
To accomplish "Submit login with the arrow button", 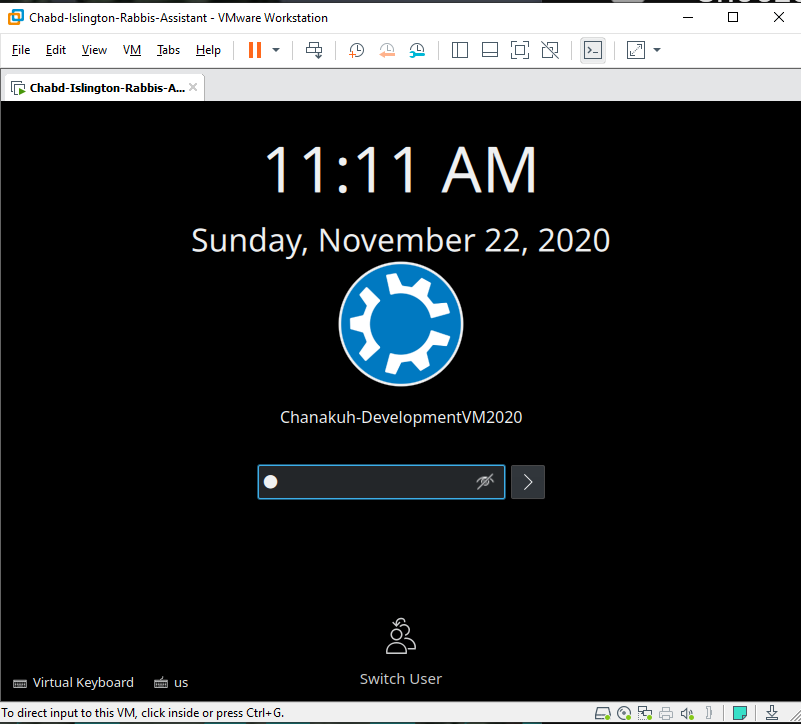I will [528, 482].
